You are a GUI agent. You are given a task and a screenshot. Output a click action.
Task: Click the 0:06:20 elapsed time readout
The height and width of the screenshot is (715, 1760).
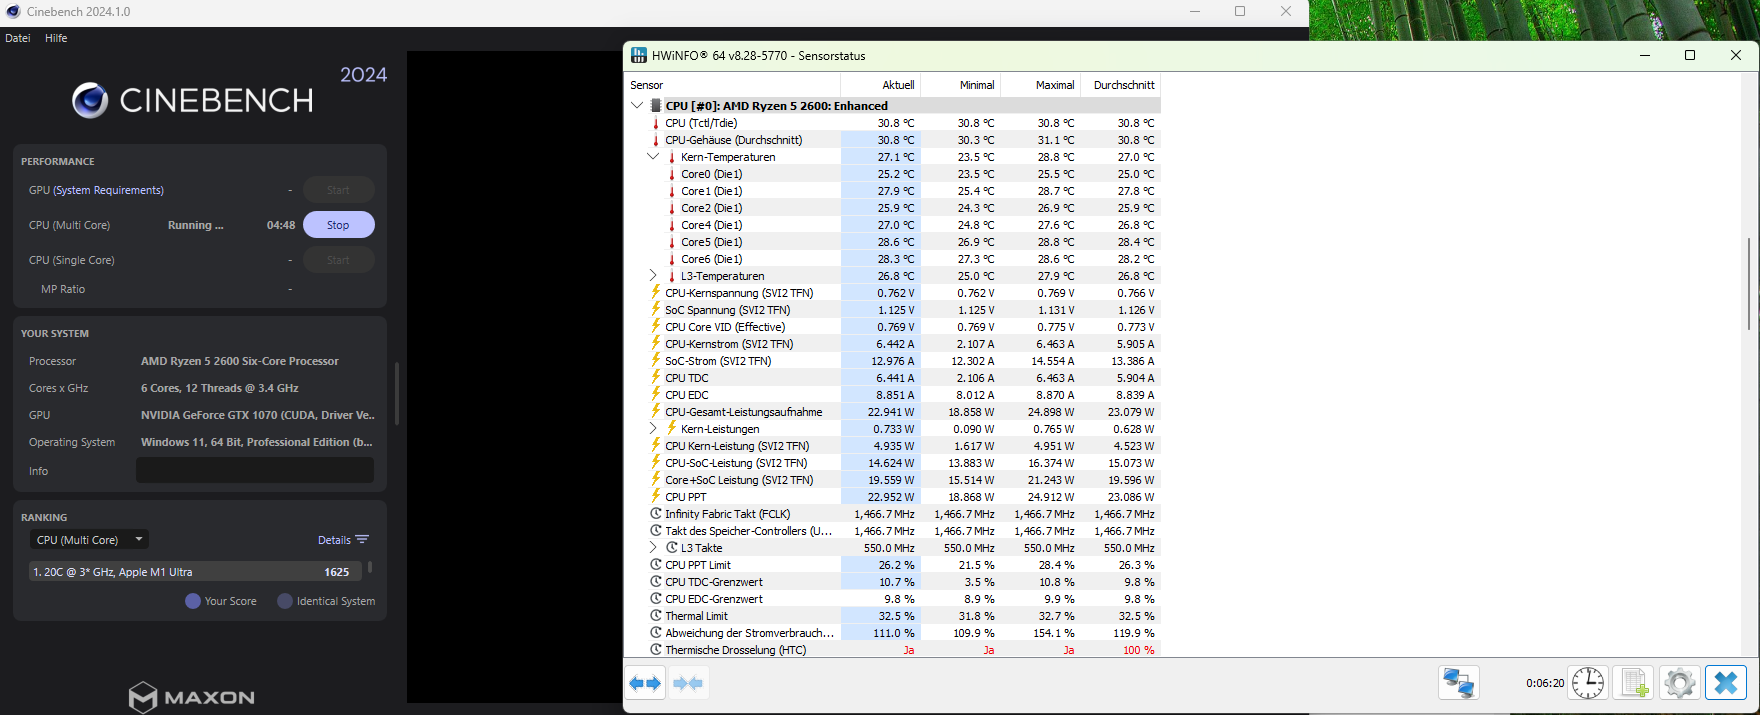coord(1545,684)
